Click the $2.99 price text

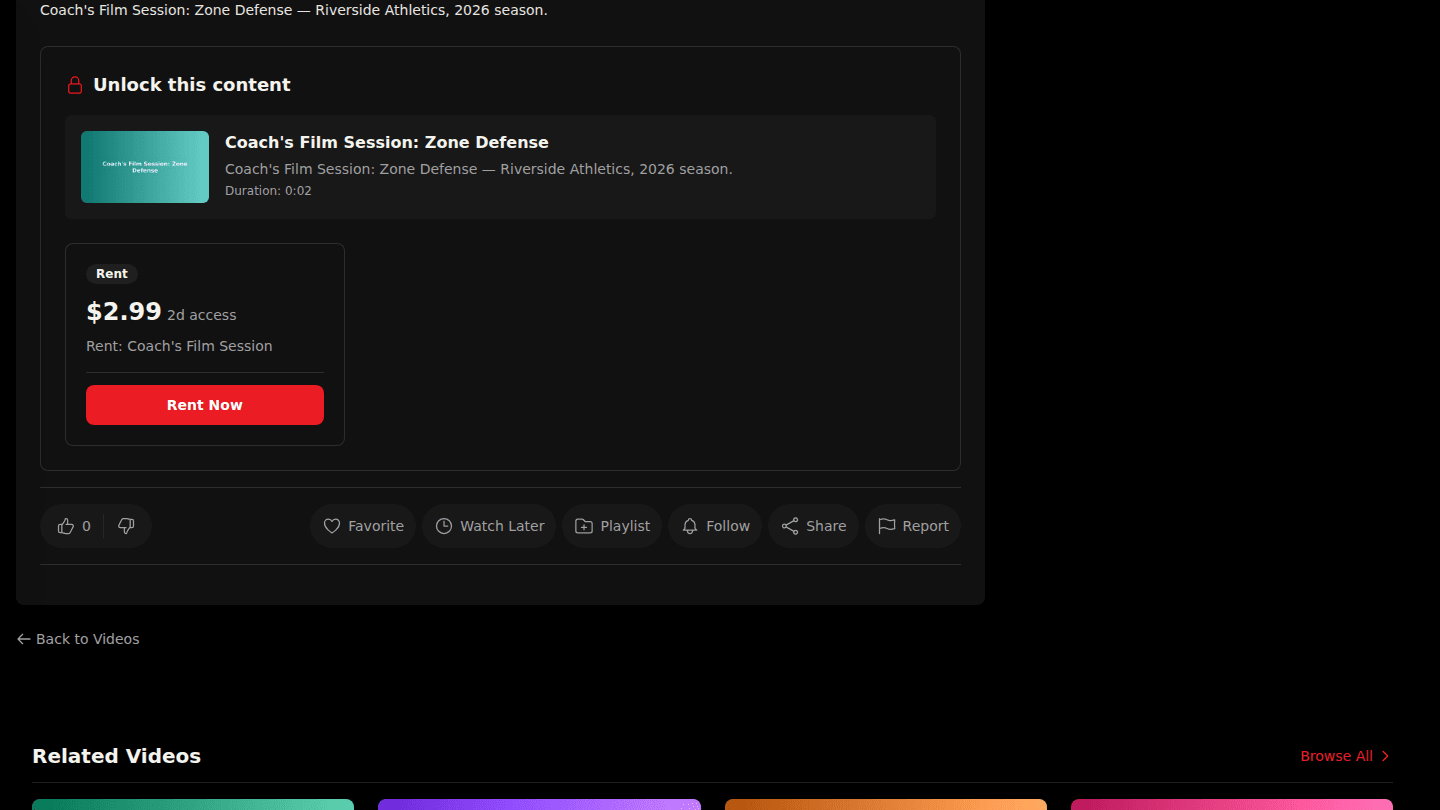(x=124, y=312)
